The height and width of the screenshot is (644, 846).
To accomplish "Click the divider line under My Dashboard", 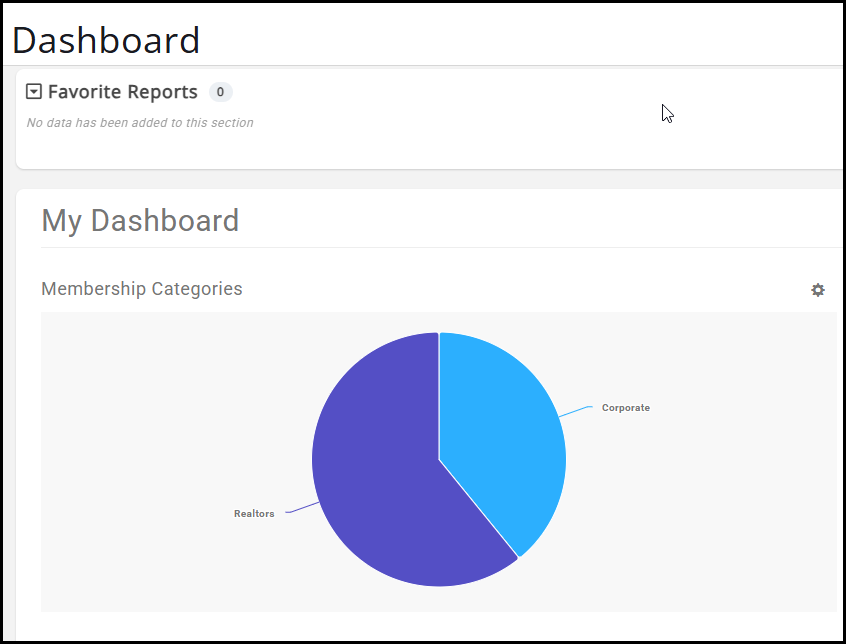I will tap(400, 247).
